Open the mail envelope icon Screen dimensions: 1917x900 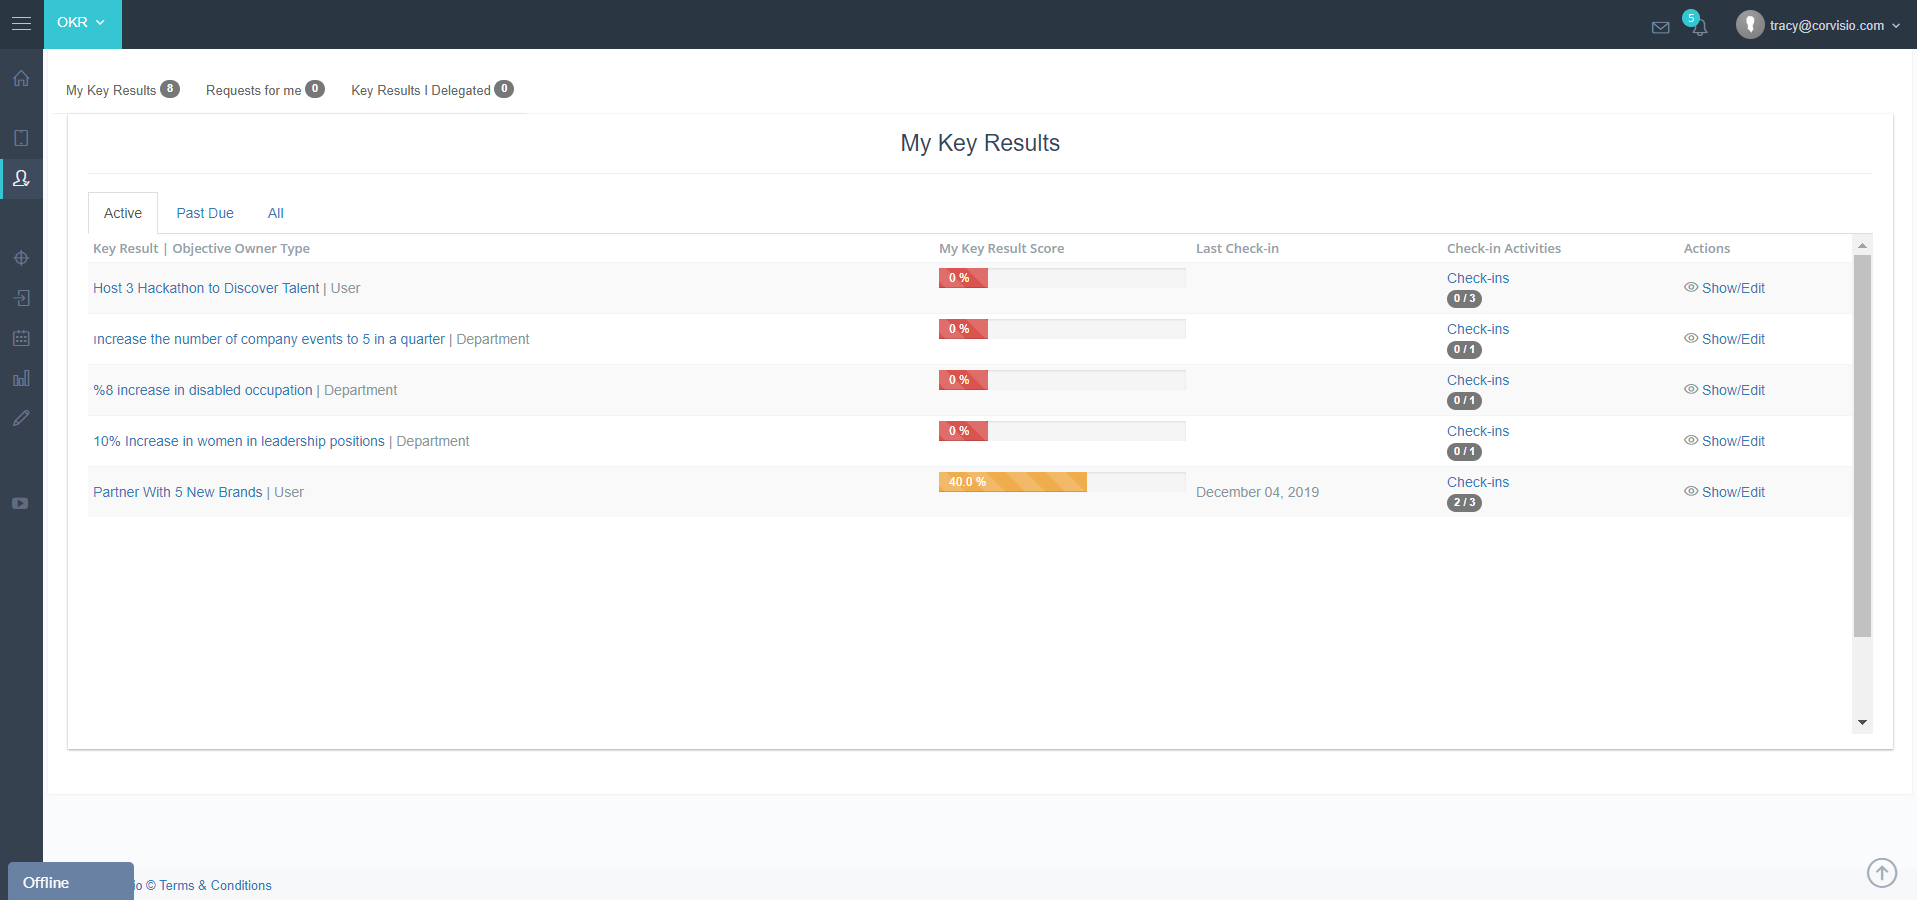point(1660,27)
